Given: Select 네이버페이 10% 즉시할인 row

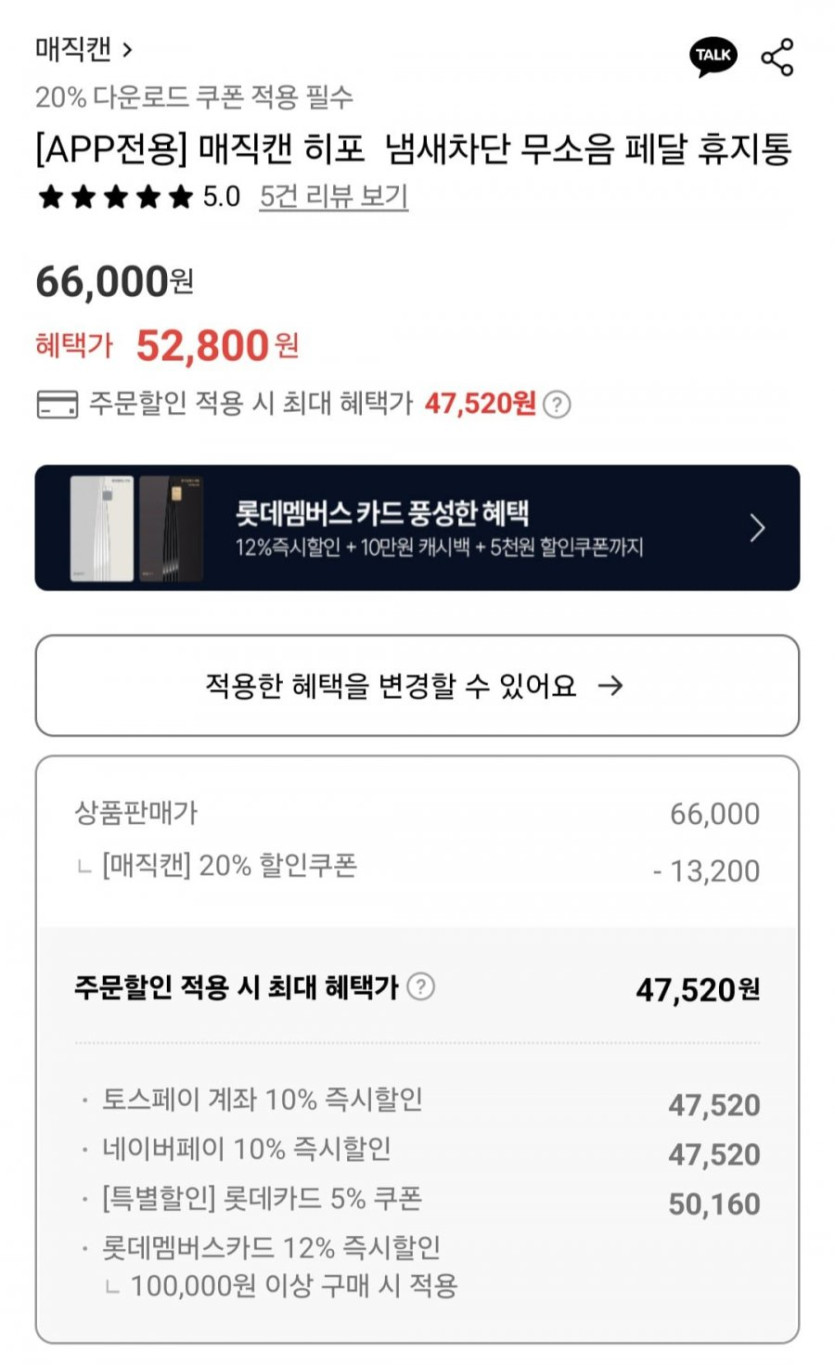Looking at the screenshot, I should [246, 1149].
